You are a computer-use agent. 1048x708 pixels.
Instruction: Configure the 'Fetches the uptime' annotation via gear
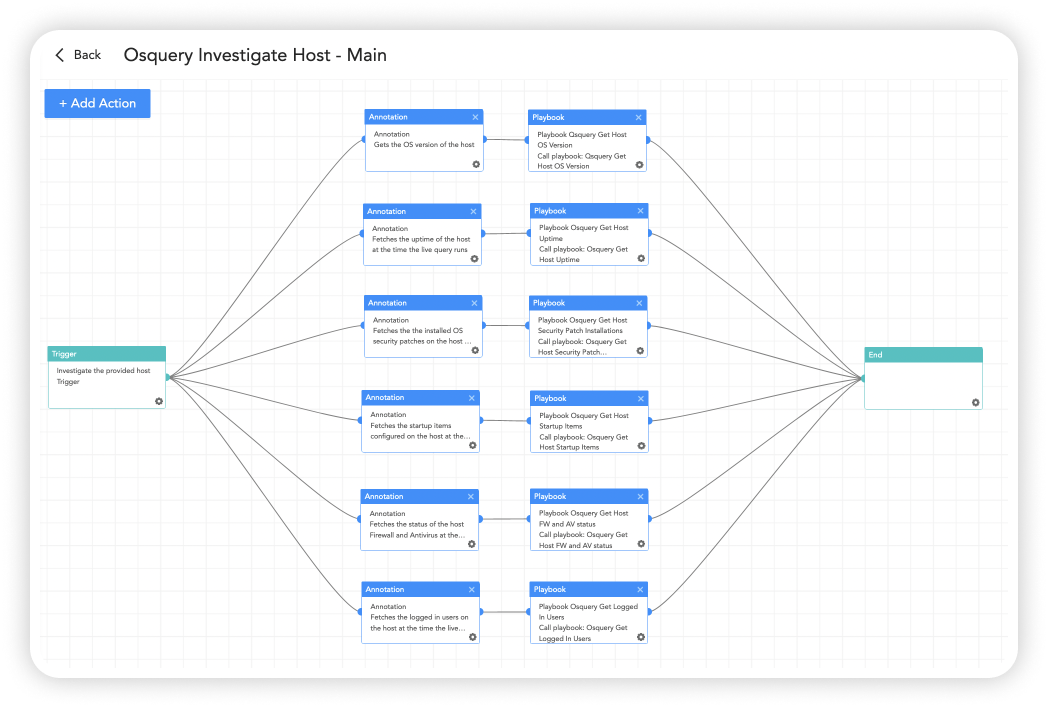[475, 259]
